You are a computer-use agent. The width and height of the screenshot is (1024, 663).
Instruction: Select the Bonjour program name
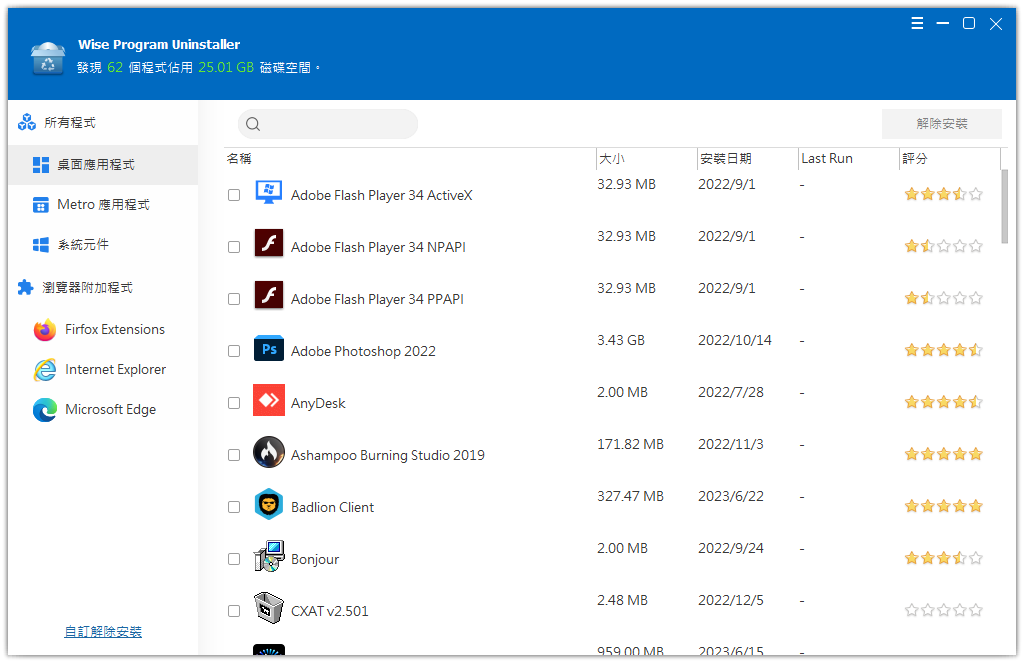pos(315,559)
